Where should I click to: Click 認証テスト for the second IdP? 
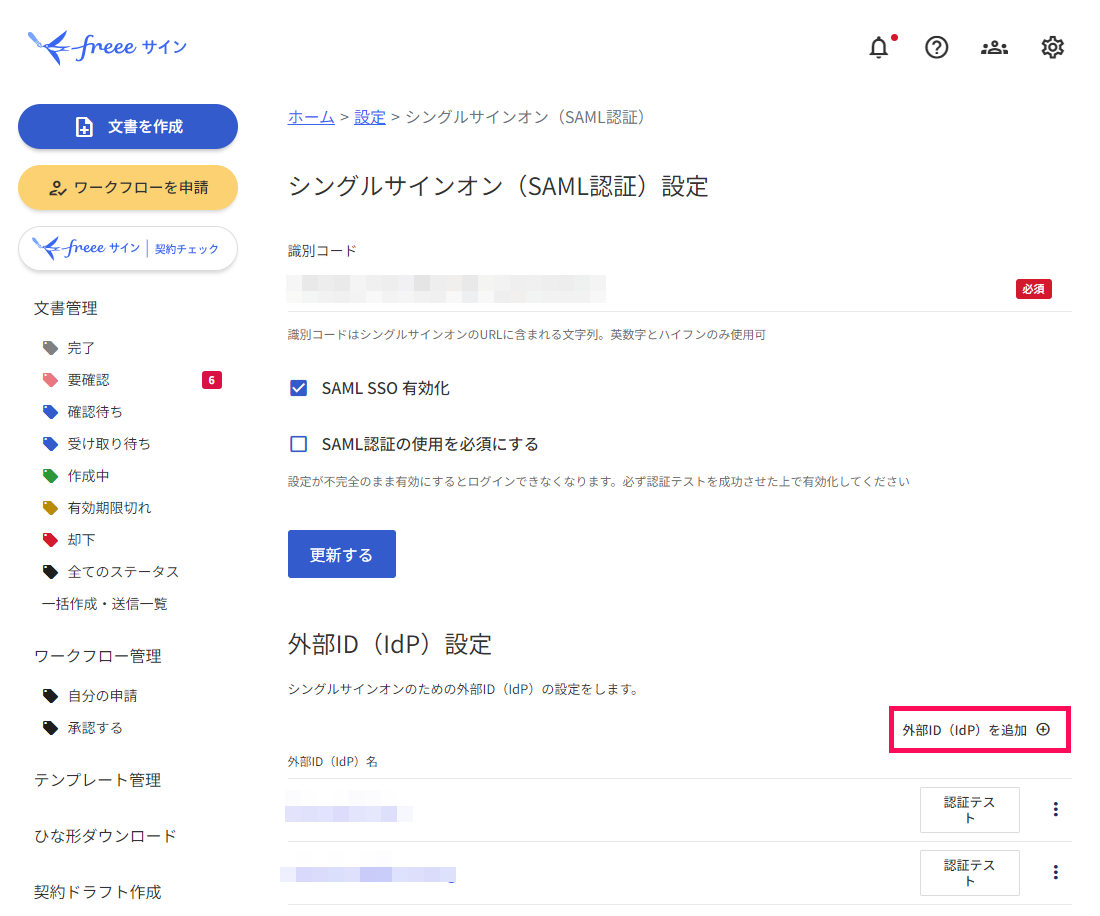(x=970, y=873)
